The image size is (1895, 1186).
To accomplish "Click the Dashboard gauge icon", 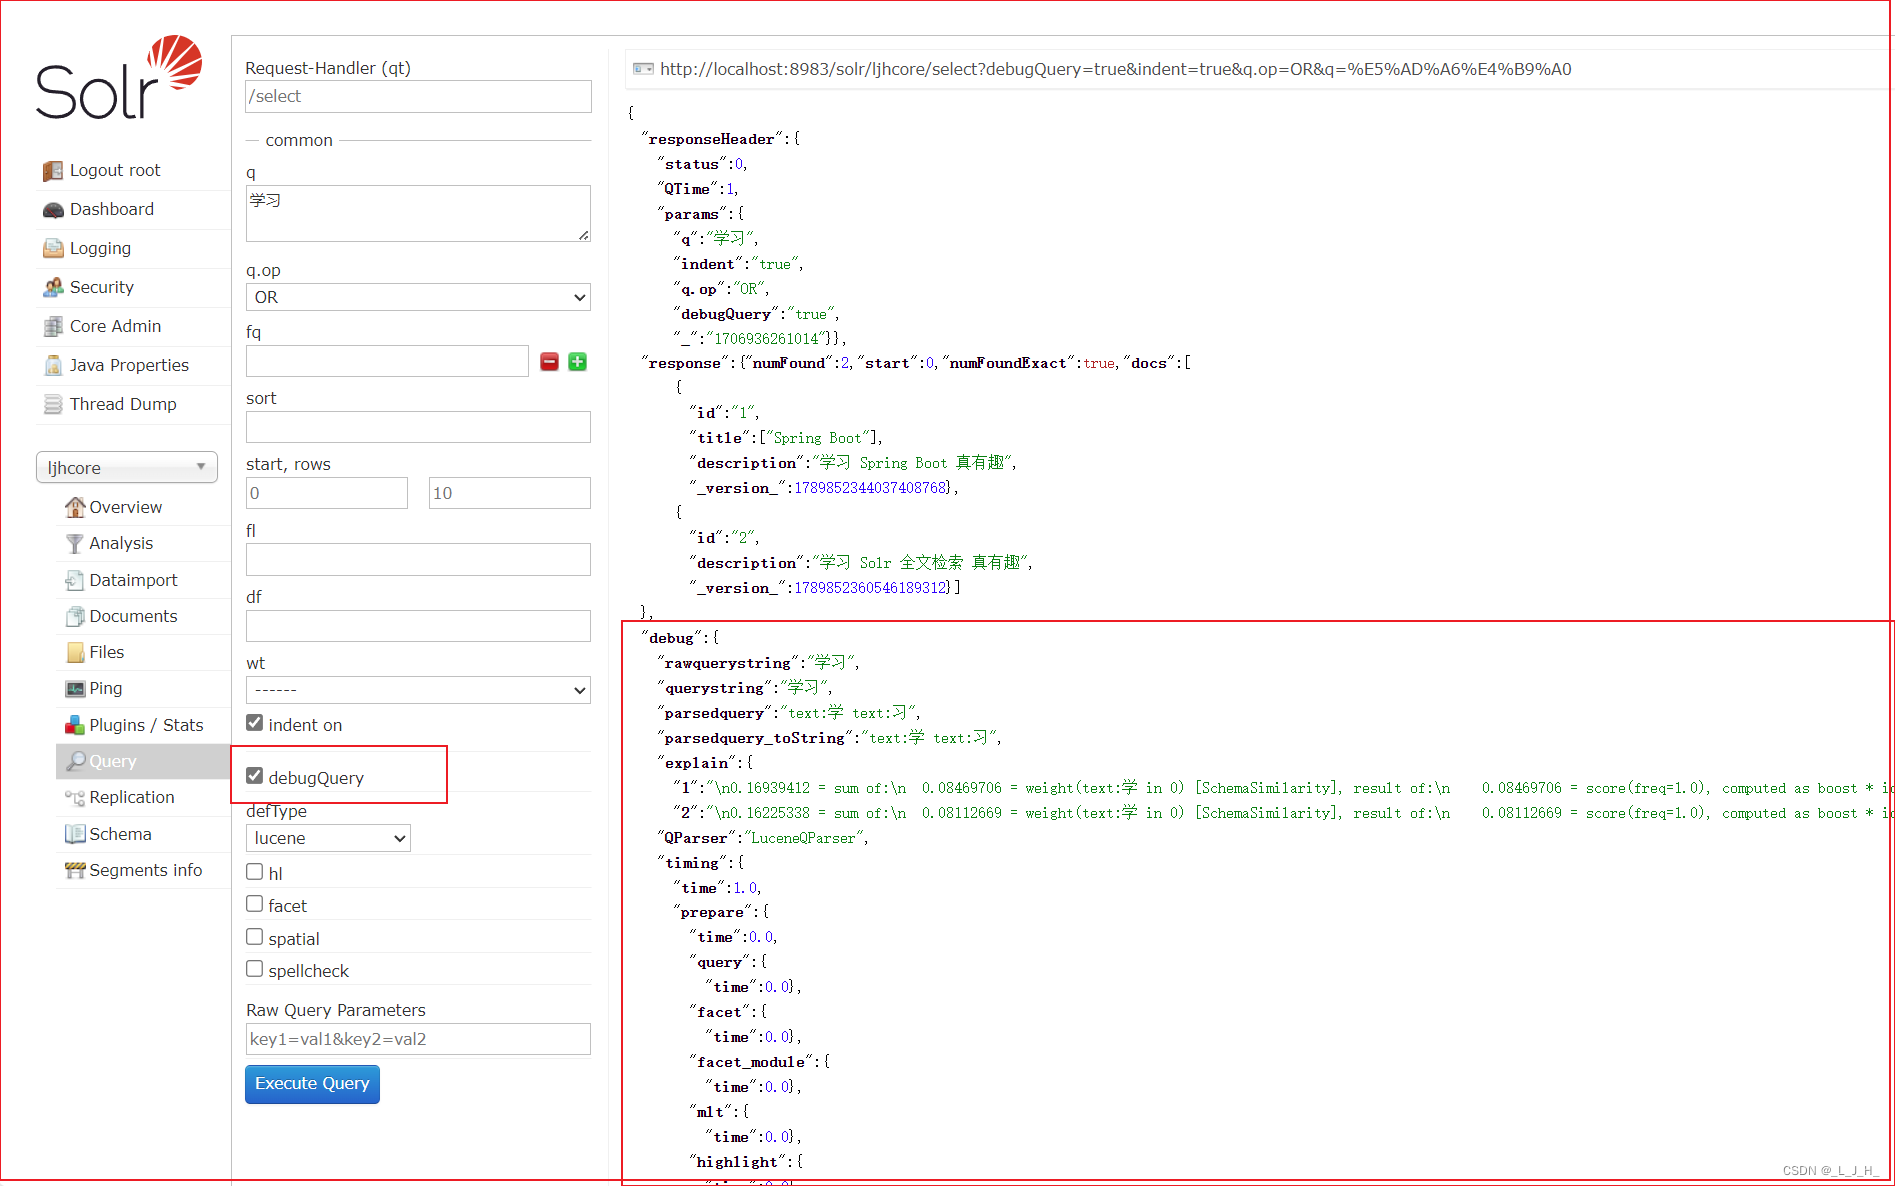I will [x=53, y=210].
